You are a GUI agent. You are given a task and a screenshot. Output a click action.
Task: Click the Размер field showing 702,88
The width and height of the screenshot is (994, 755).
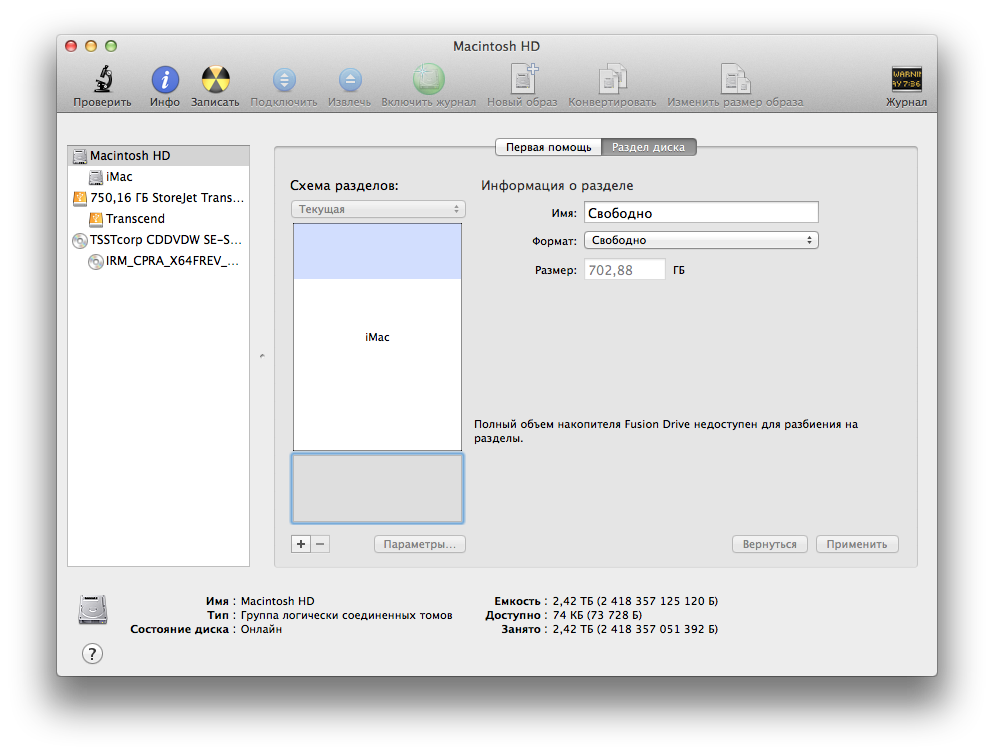(x=624, y=270)
